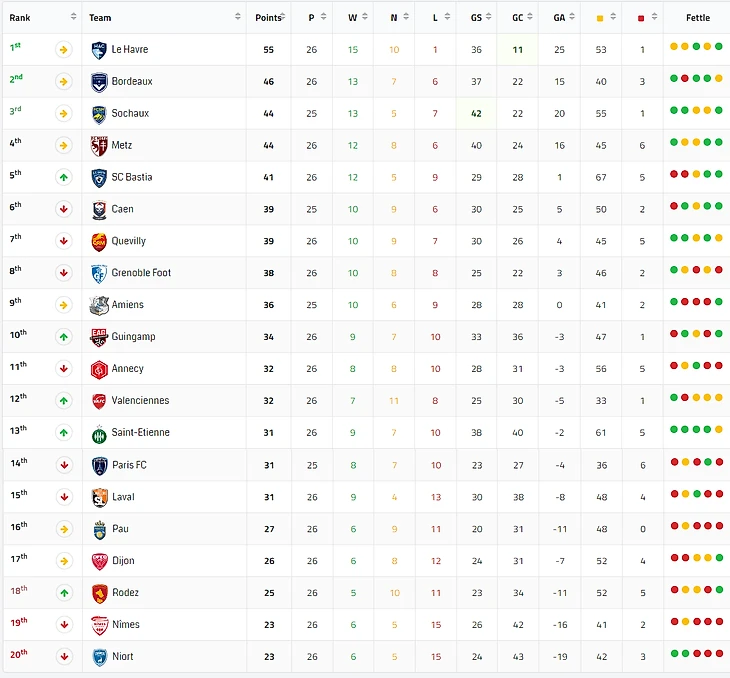
Task: Sort teams using Team column arrows
Action: tap(237, 16)
